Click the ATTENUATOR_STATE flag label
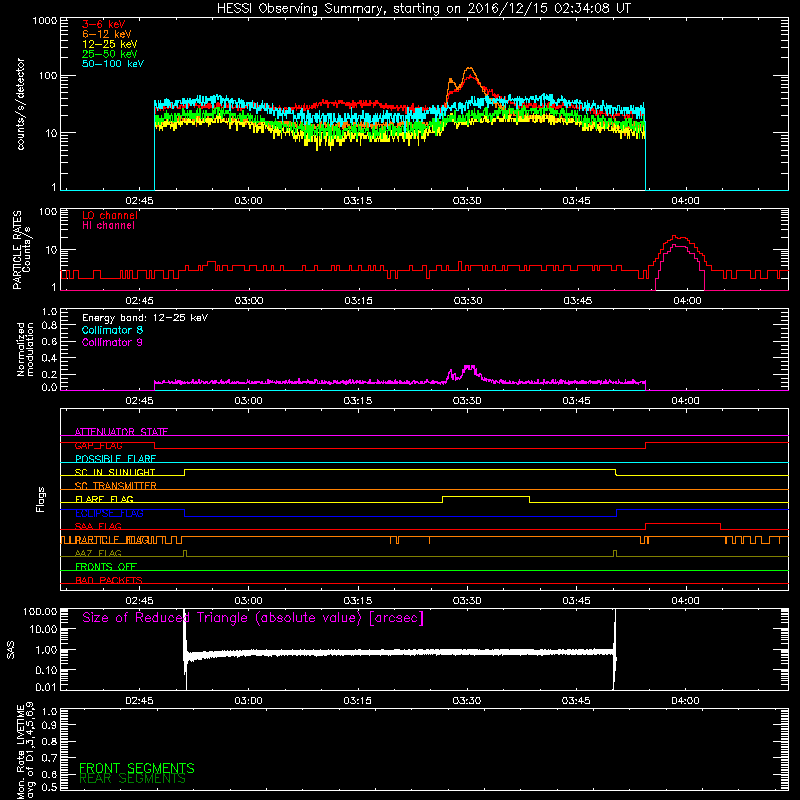 click(x=121, y=432)
